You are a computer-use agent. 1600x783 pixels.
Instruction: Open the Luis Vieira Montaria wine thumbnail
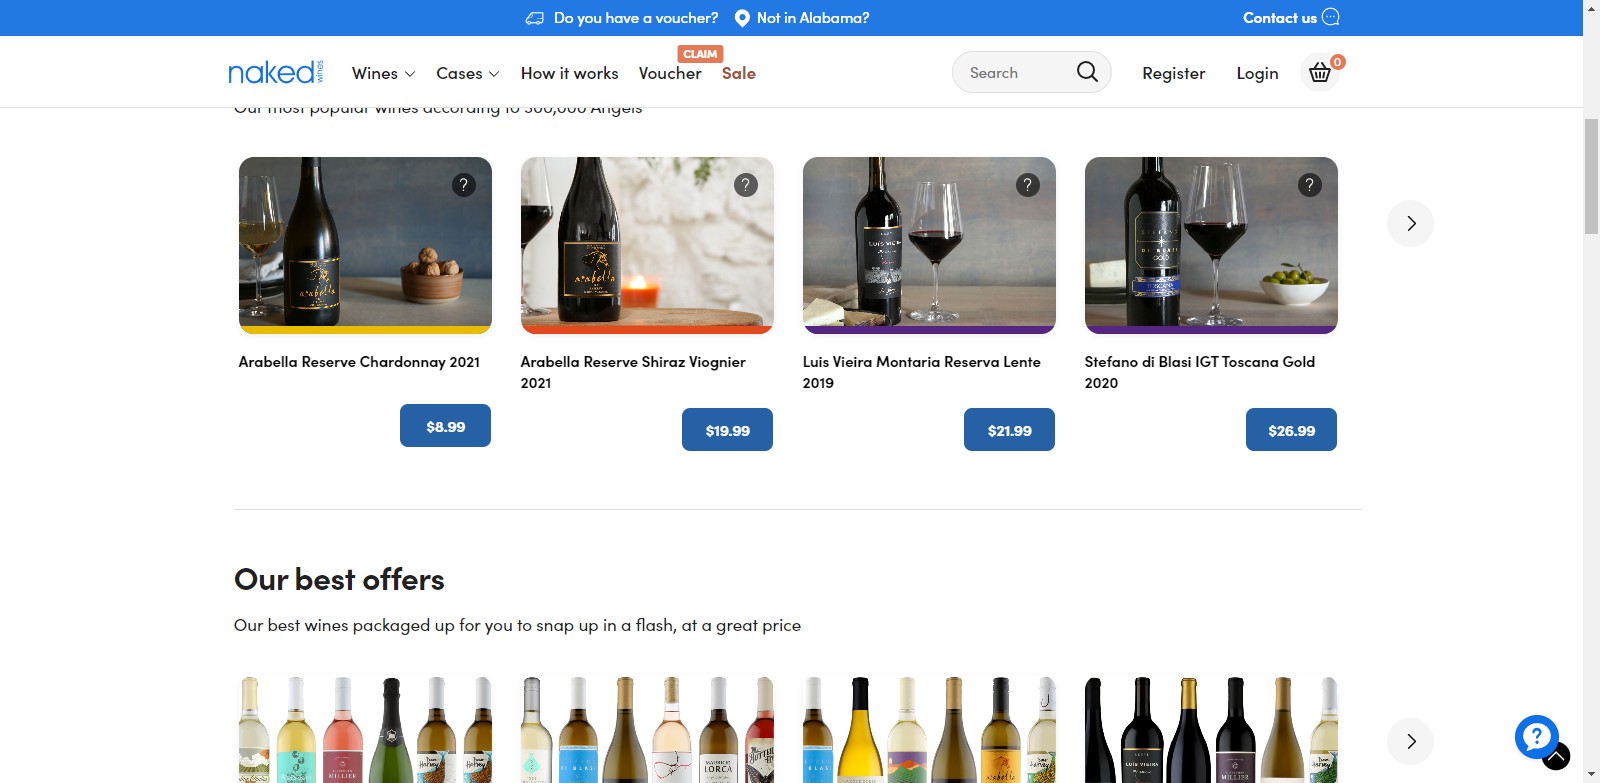929,245
